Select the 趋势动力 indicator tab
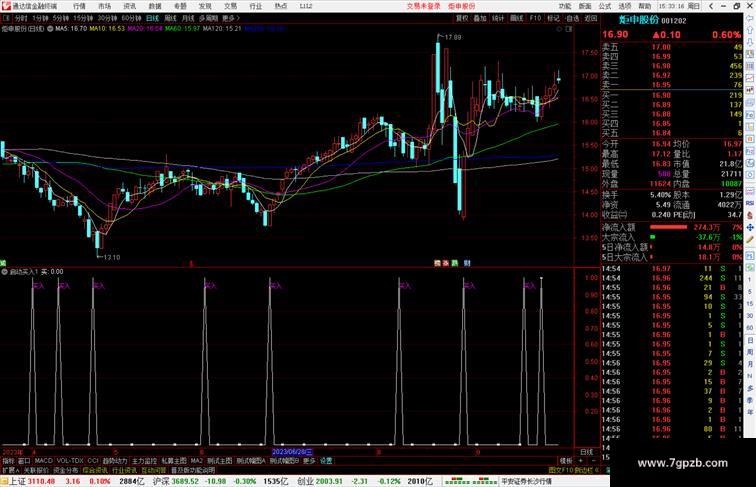Viewport: 756px width, 487px height. (115, 461)
